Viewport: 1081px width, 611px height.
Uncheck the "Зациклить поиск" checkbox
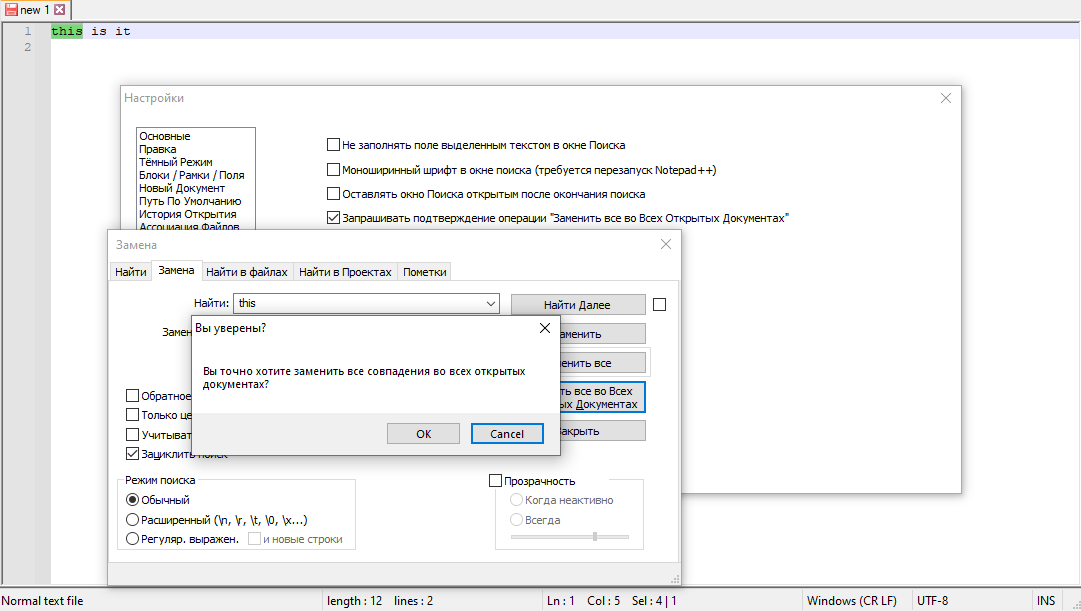[x=132, y=452]
